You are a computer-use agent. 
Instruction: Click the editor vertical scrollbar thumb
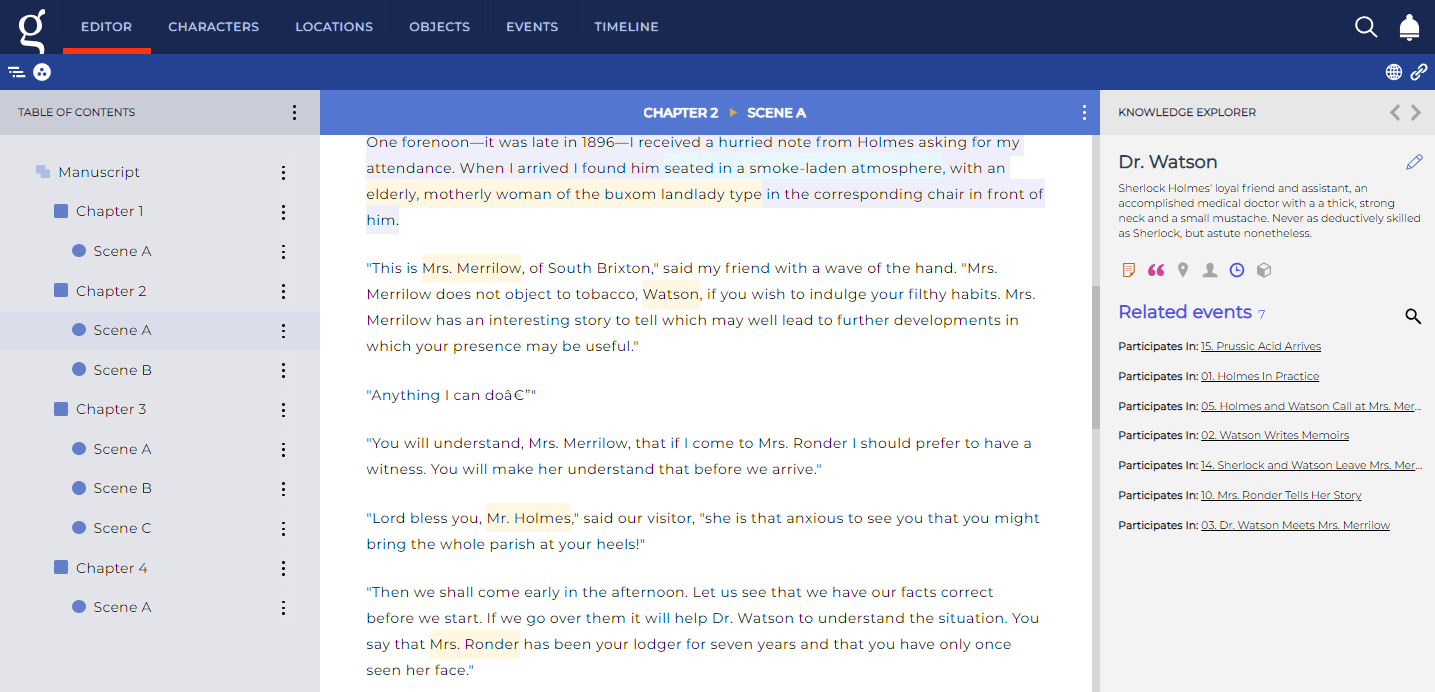[1095, 356]
